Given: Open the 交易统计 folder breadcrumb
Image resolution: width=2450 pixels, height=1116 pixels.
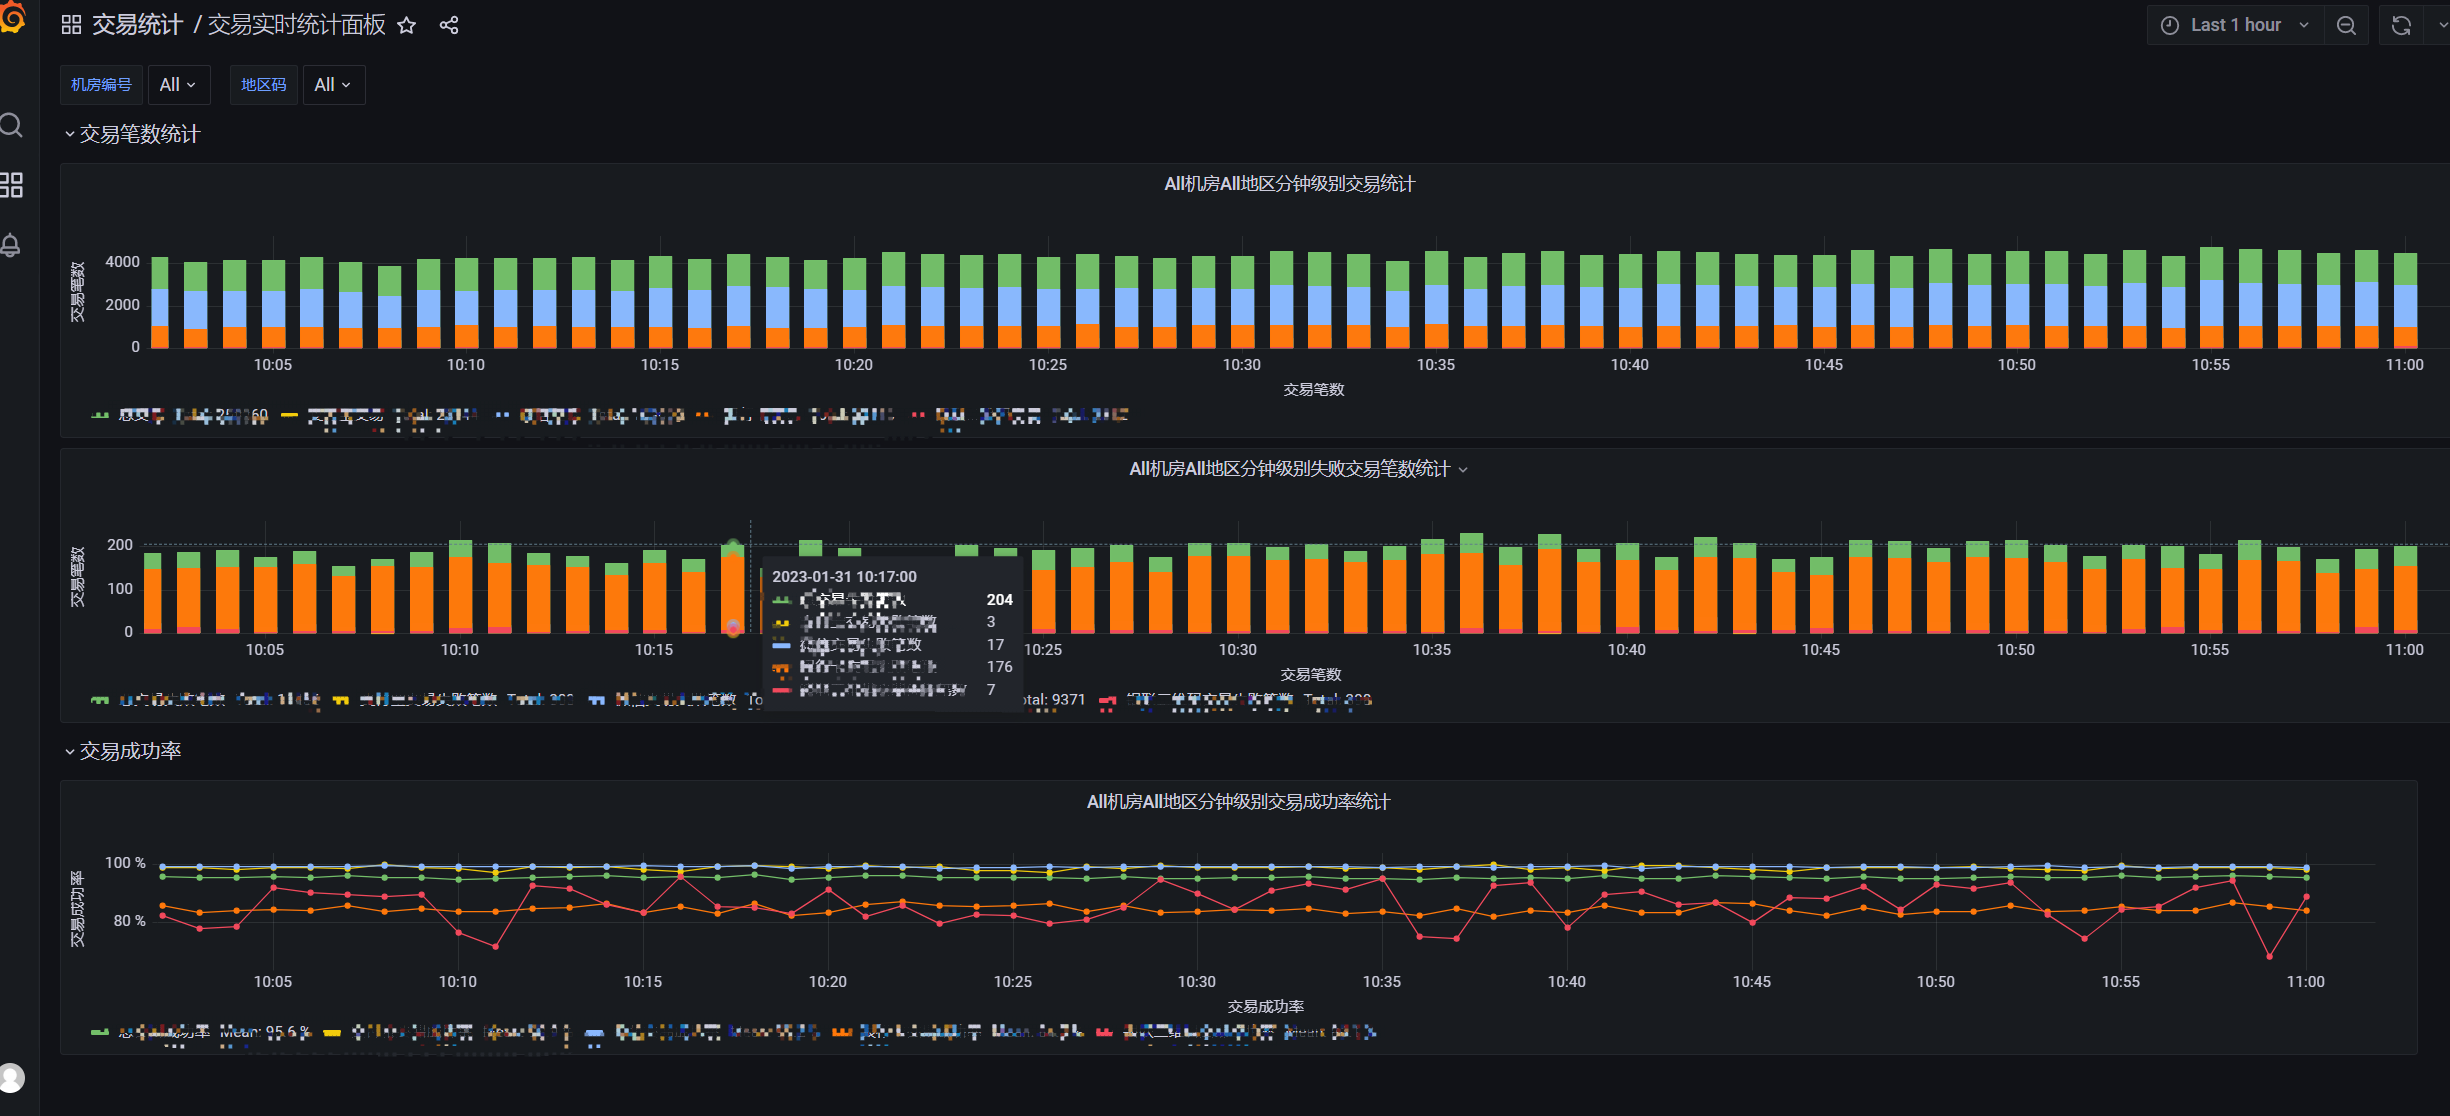Looking at the screenshot, I should [x=137, y=25].
